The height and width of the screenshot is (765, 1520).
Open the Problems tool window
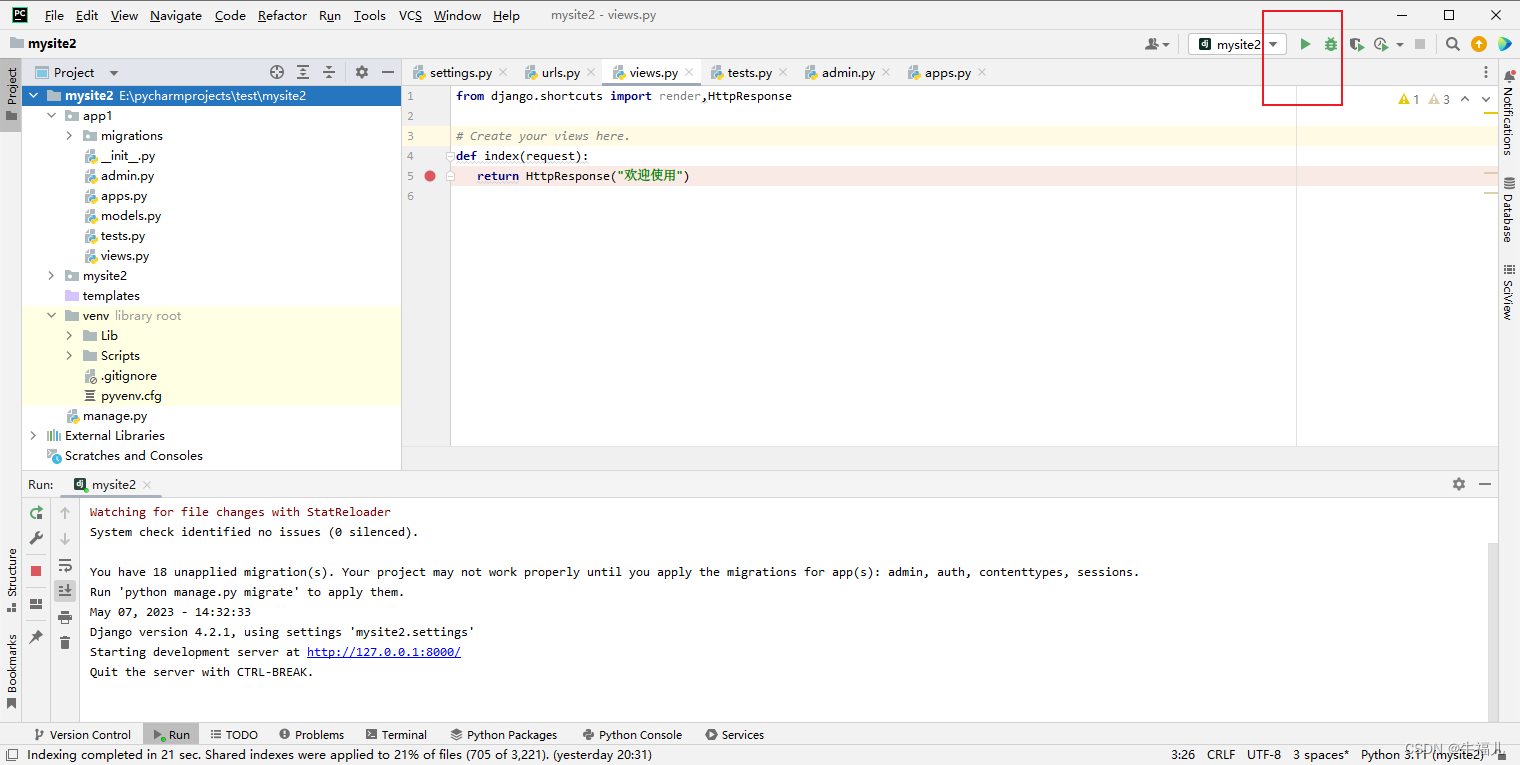coord(311,734)
